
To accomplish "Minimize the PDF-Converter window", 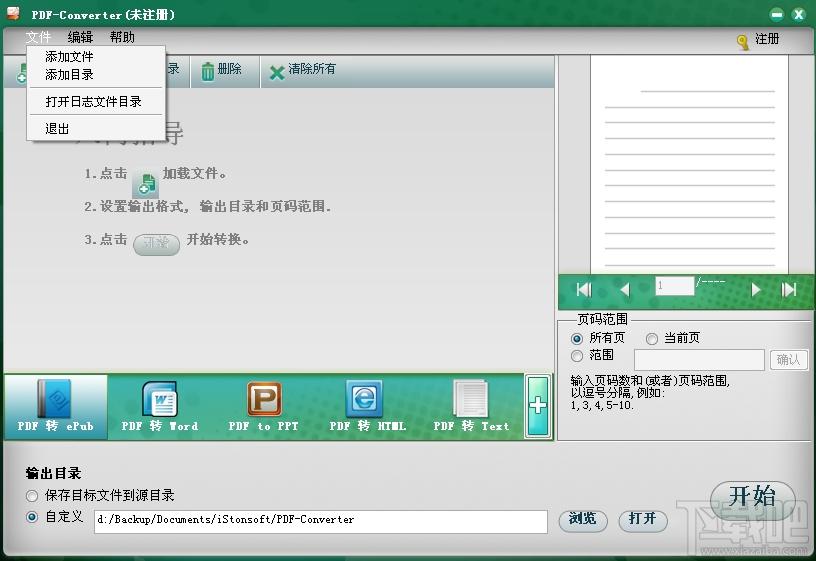I will [776, 15].
